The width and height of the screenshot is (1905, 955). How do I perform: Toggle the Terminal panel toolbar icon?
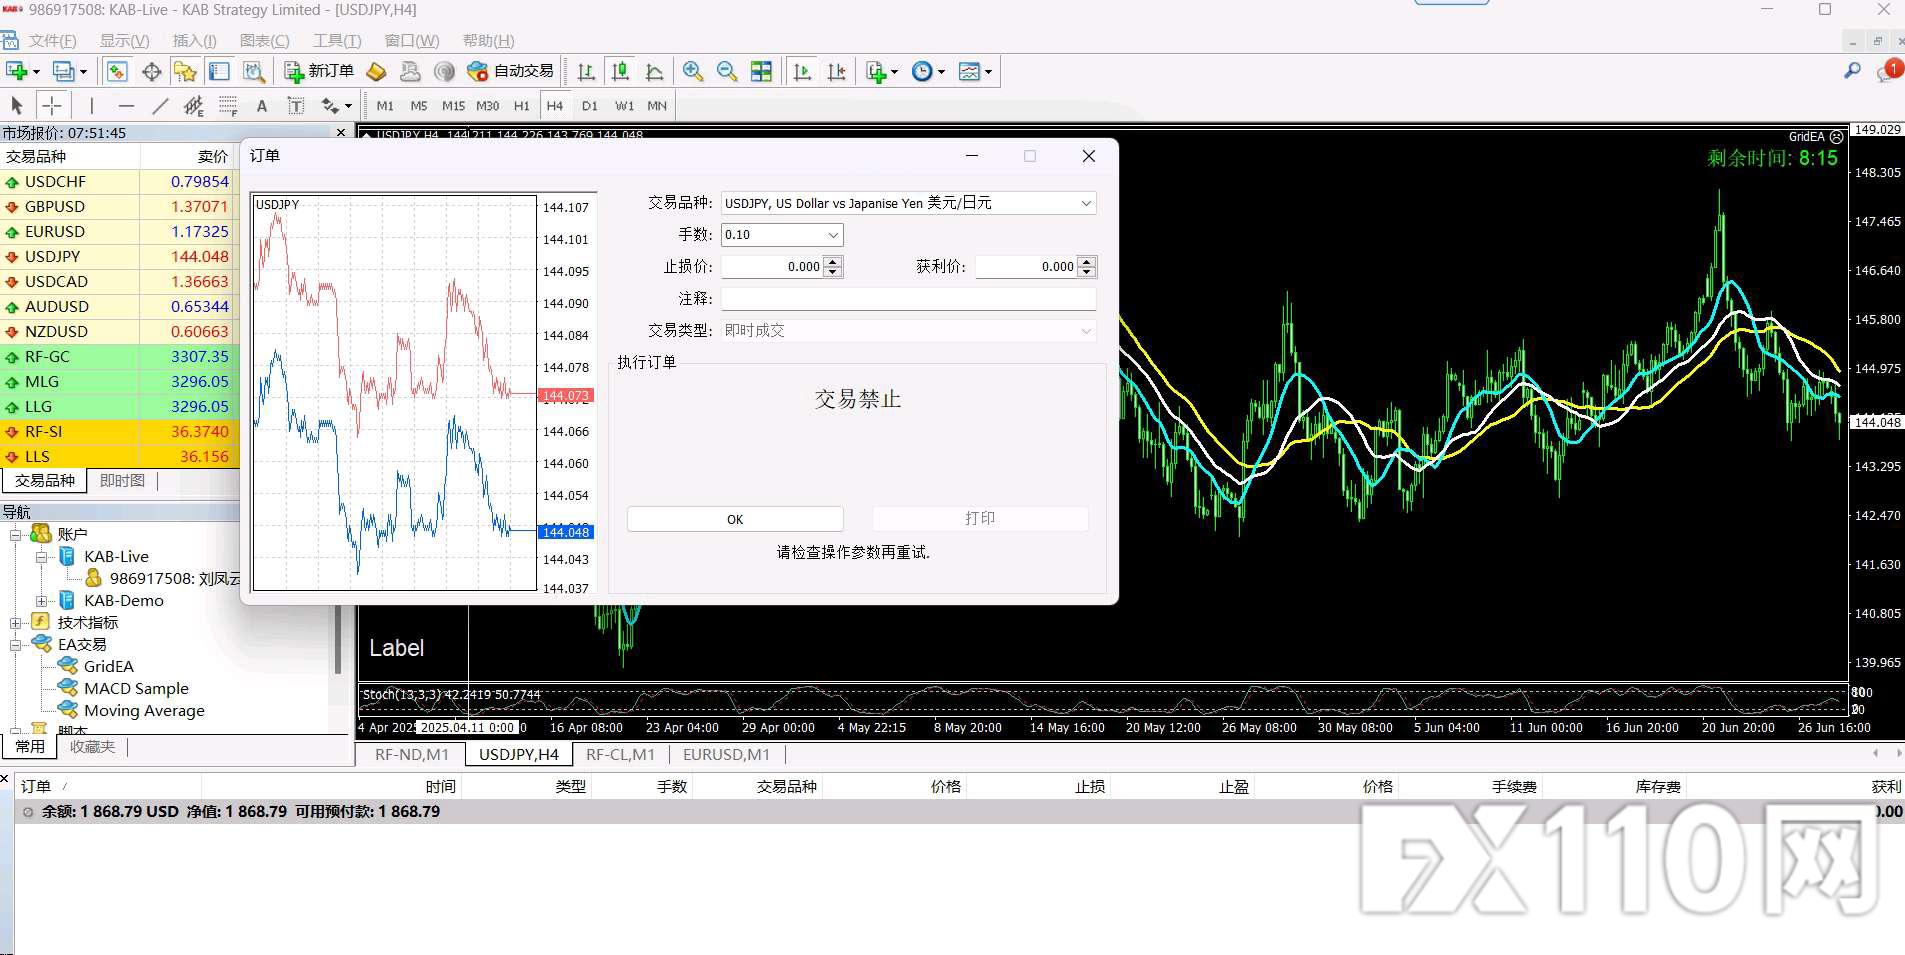[219, 71]
